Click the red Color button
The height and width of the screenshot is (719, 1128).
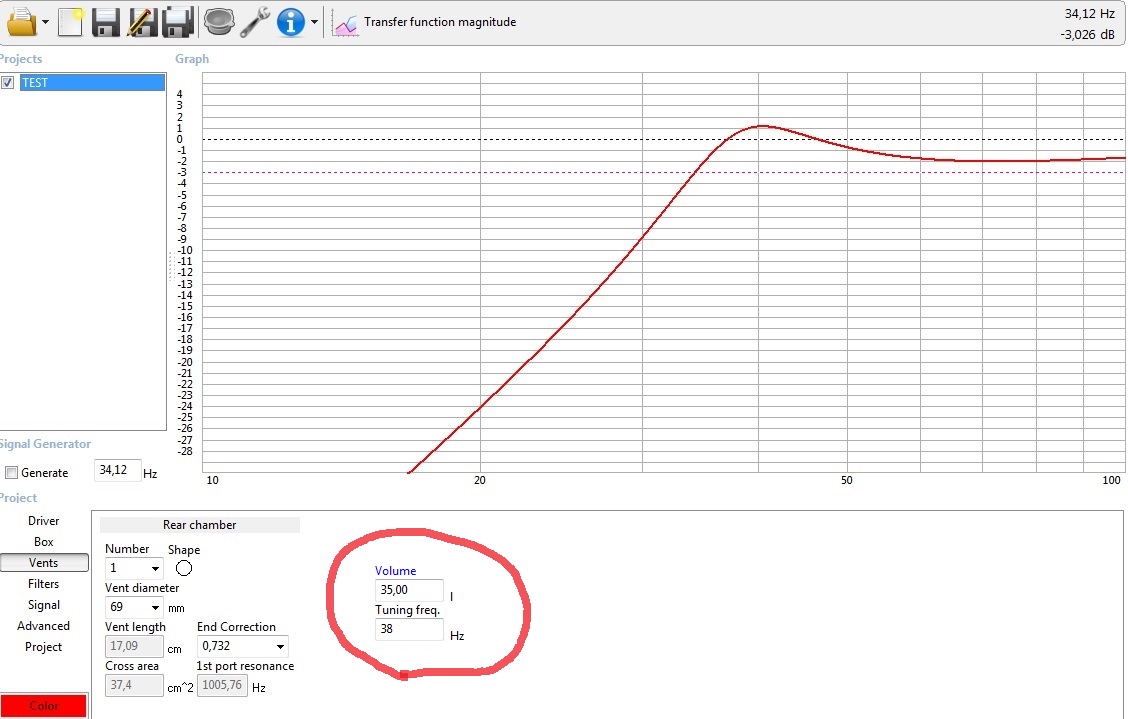(44, 706)
